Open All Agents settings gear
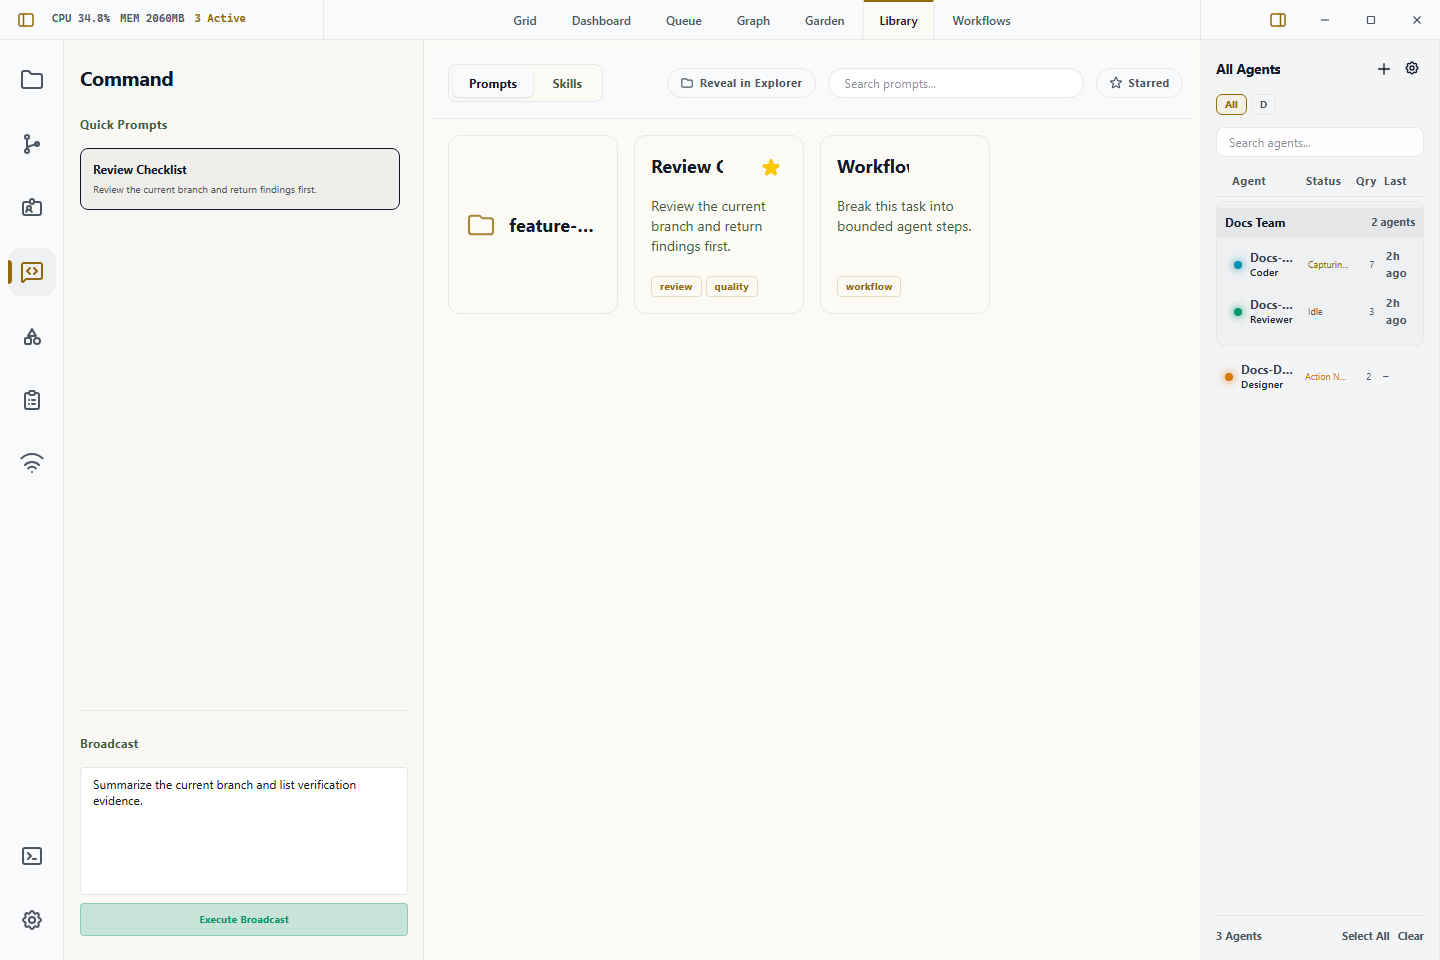Screen dimensions: 1440x960 point(1412,68)
